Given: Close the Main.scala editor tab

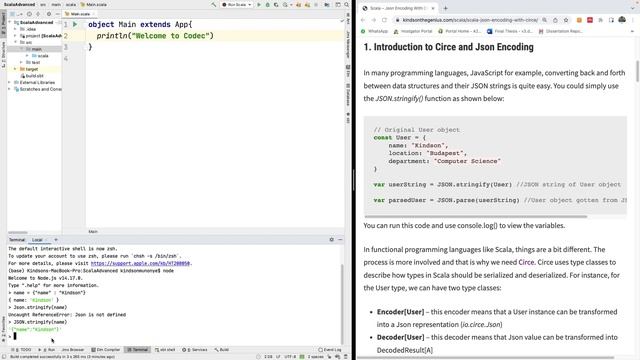Looking at the screenshot, I should [94, 14].
